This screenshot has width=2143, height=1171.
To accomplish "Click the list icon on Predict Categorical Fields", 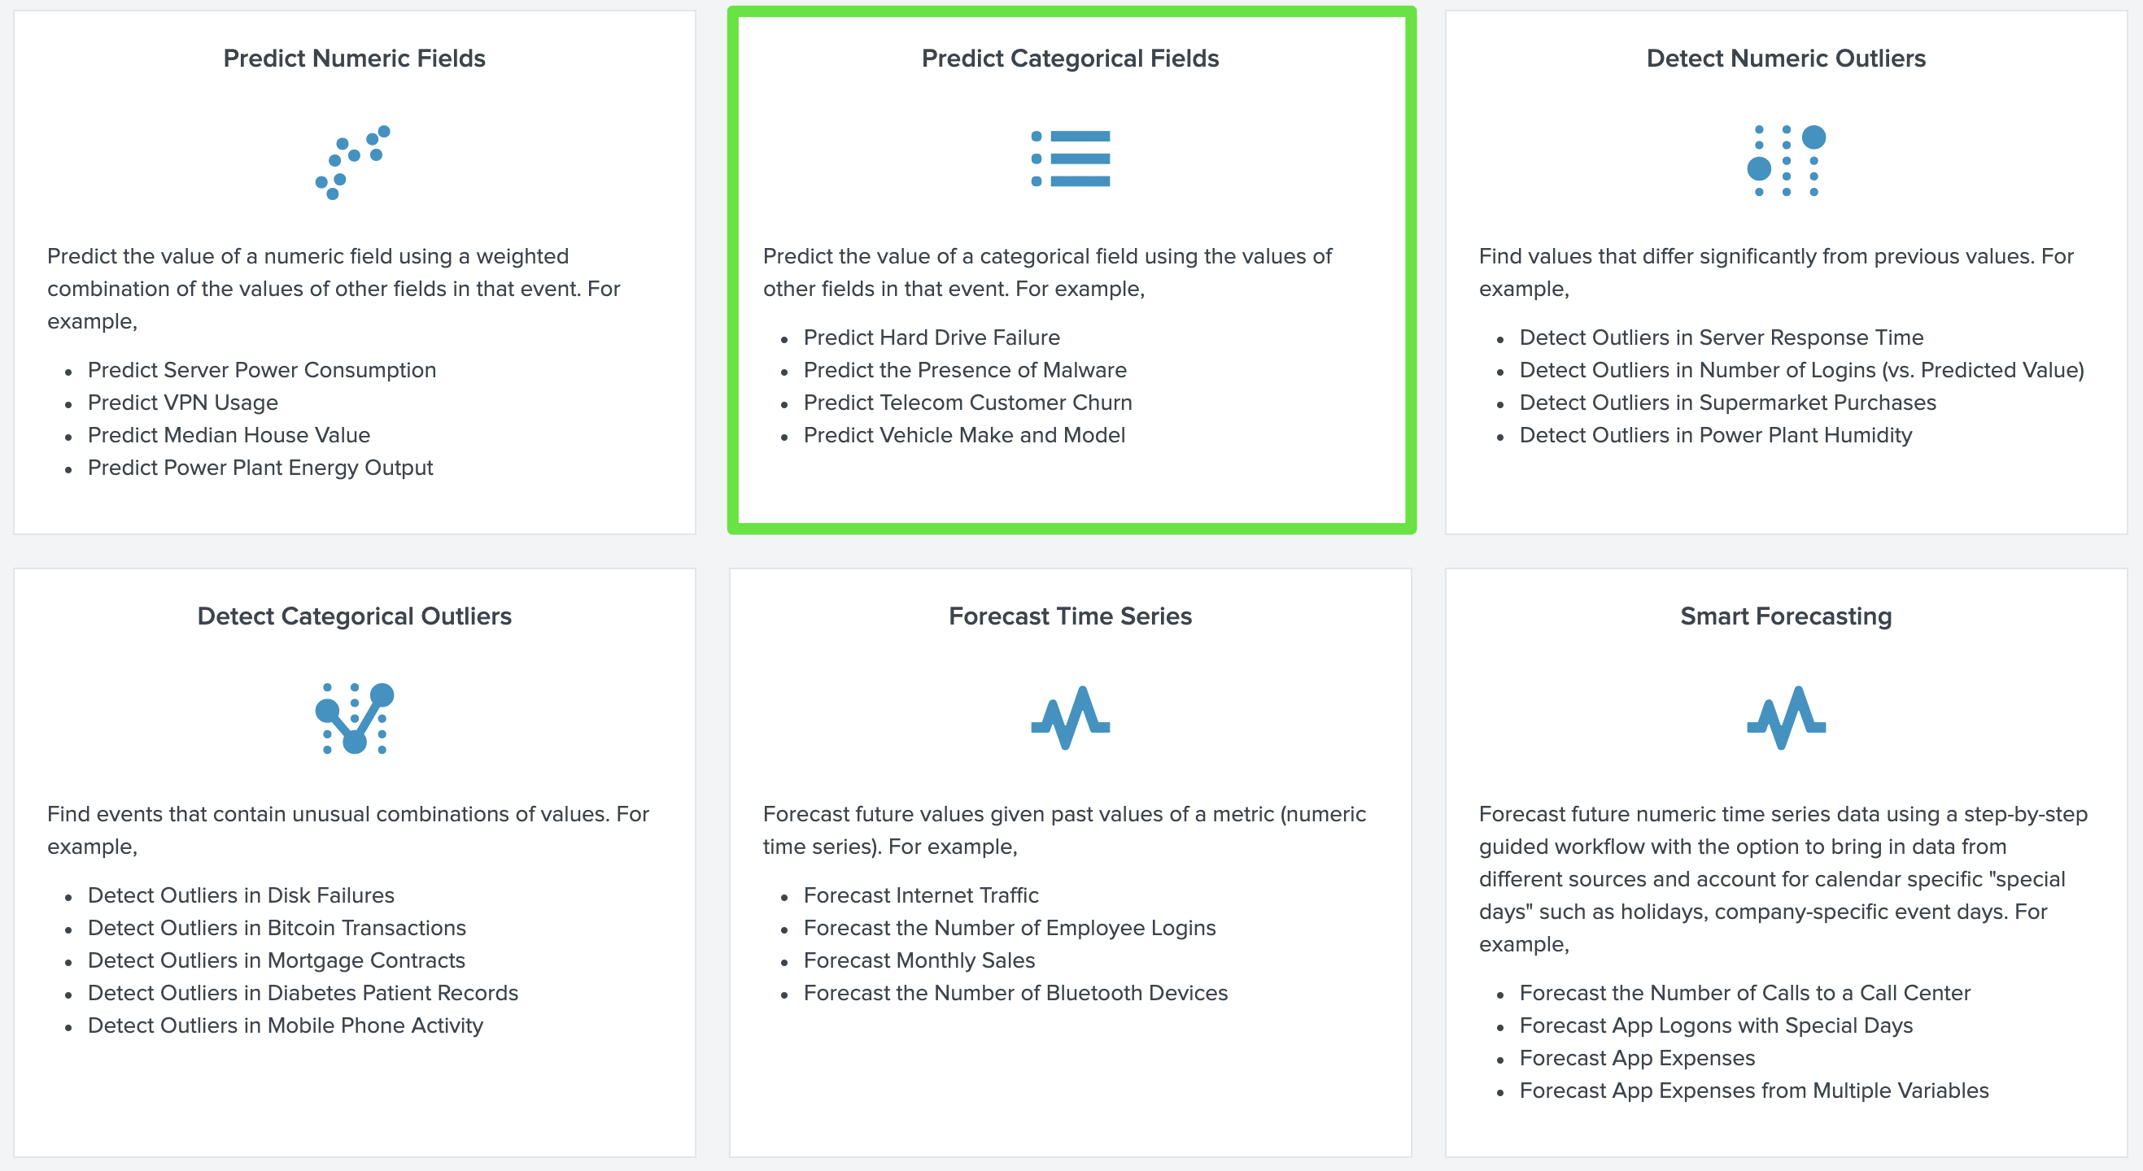I will pyautogui.click(x=1069, y=156).
